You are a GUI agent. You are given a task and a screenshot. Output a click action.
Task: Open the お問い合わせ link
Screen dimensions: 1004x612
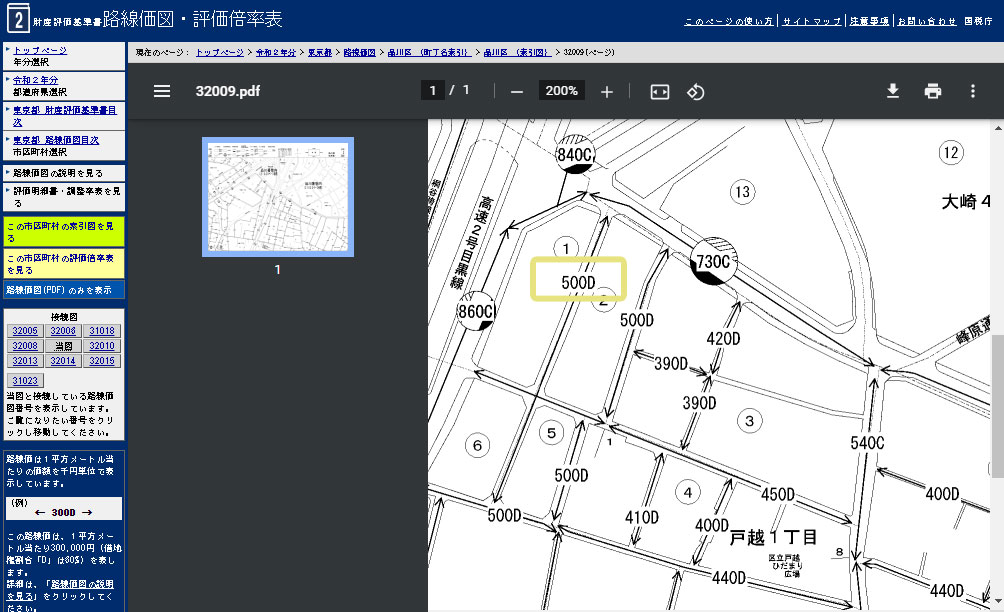(925, 21)
